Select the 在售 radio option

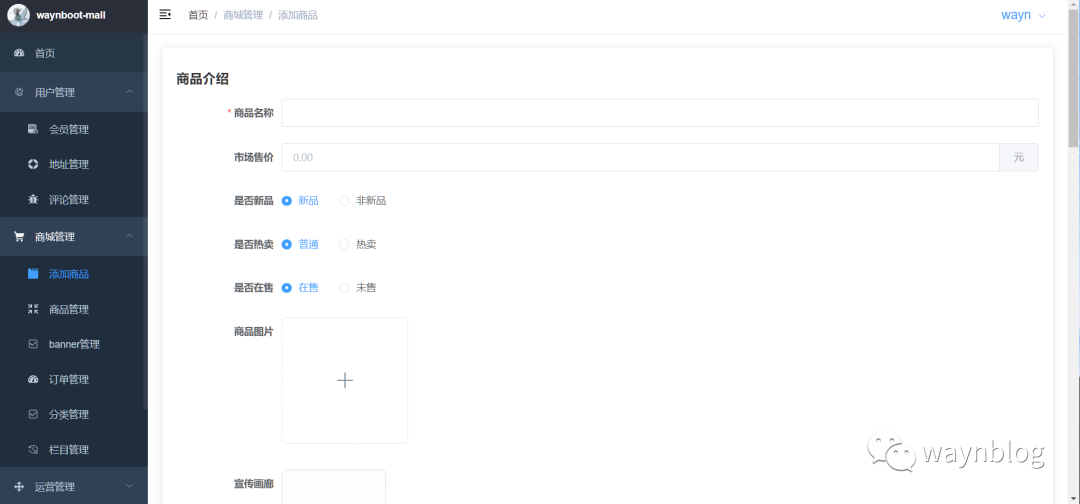tap(300, 288)
